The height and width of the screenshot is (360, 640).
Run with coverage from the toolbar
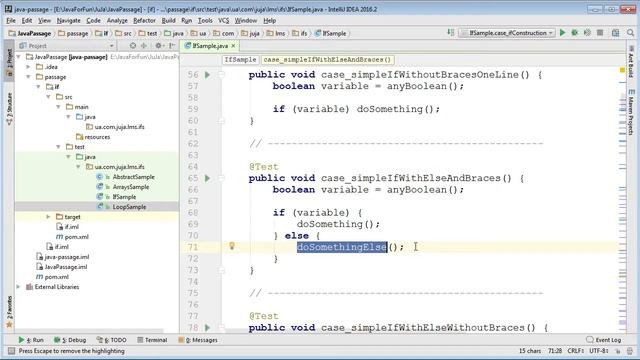587,33
